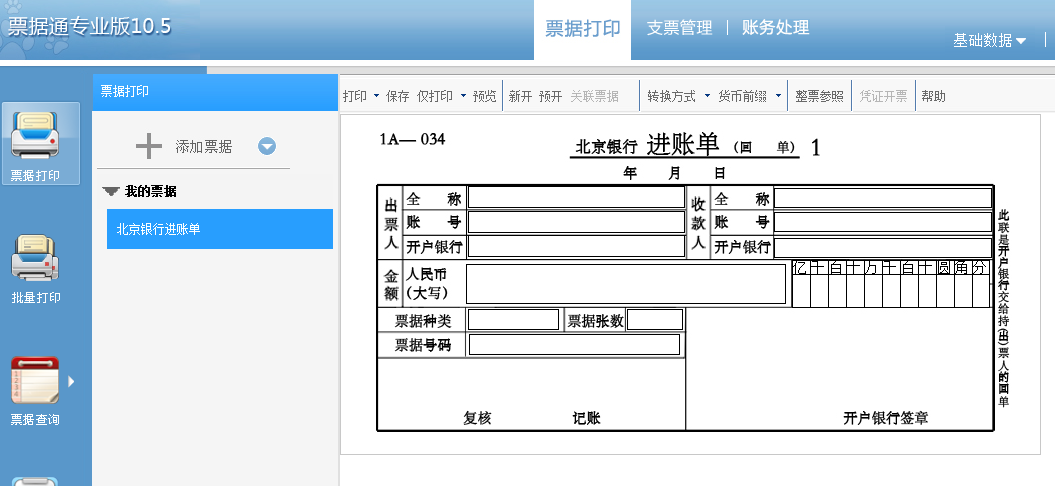Open the 票据查询 calendar icon
The image size is (1055, 486).
pos(35,380)
